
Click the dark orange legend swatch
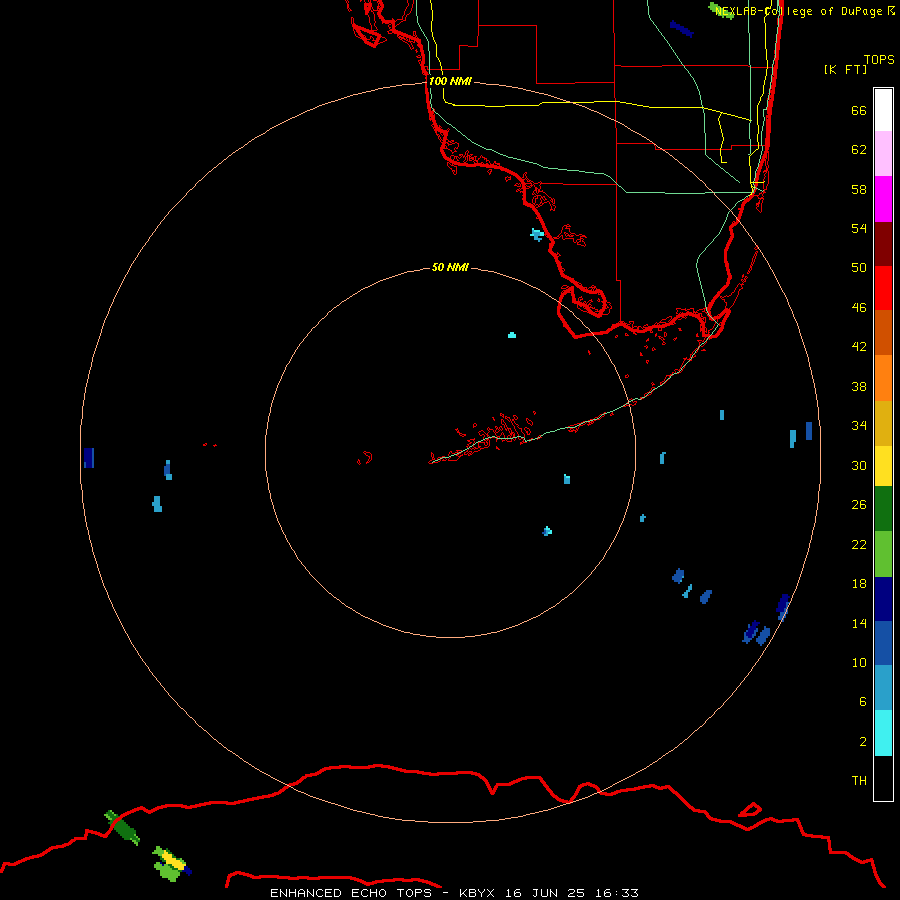point(883,332)
